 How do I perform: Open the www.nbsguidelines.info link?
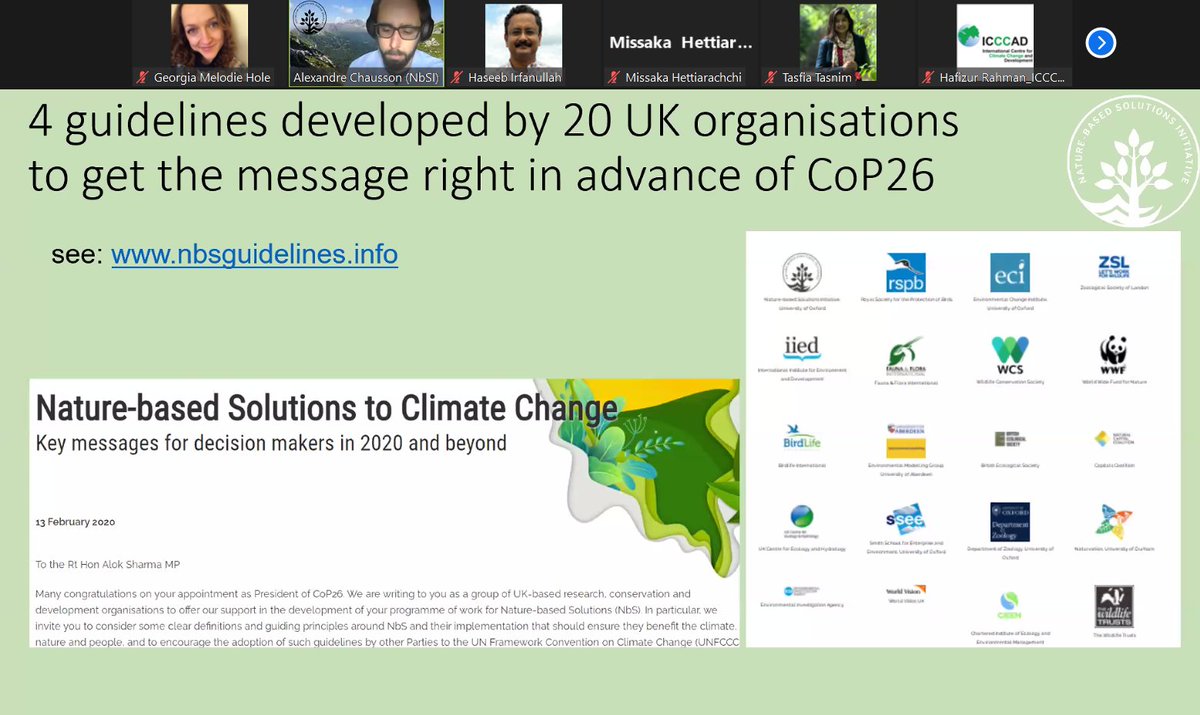pyautogui.click(x=254, y=255)
